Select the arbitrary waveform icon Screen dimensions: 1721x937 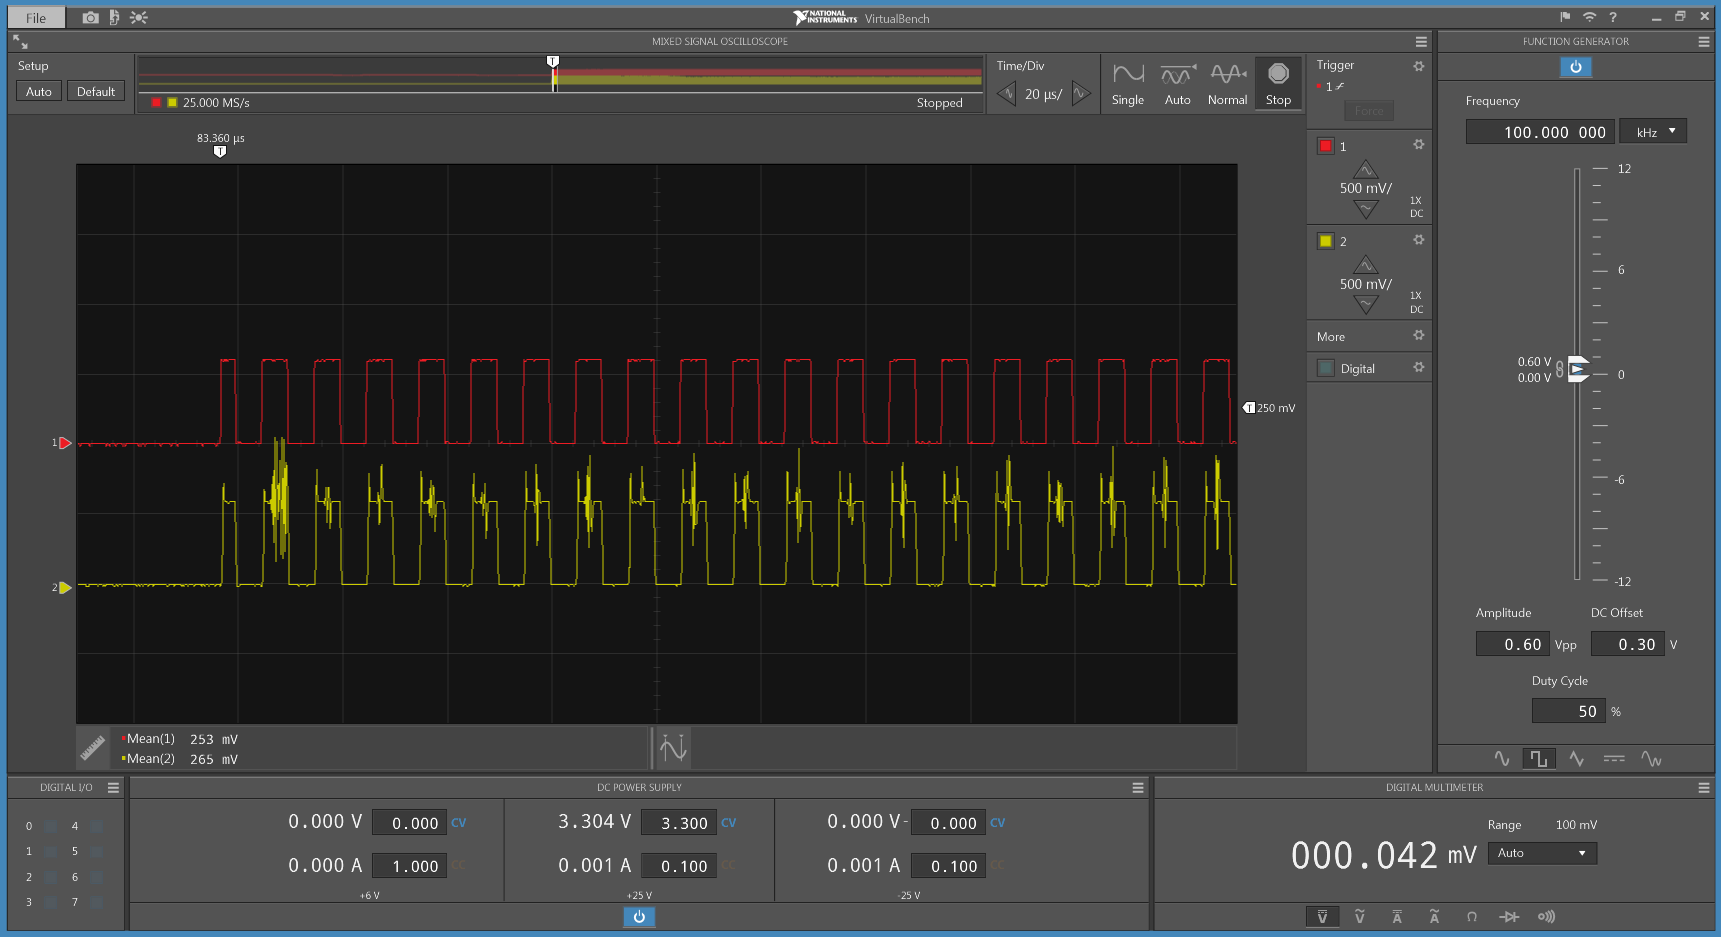pyautogui.click(x=1652, y=759)
